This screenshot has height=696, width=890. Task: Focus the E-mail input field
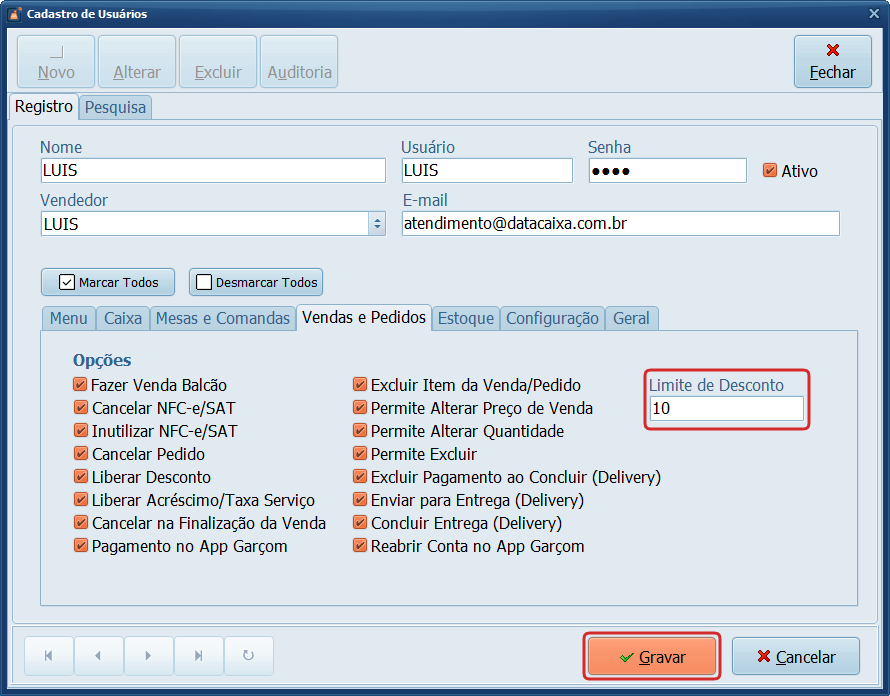click(x=620, y=224)
